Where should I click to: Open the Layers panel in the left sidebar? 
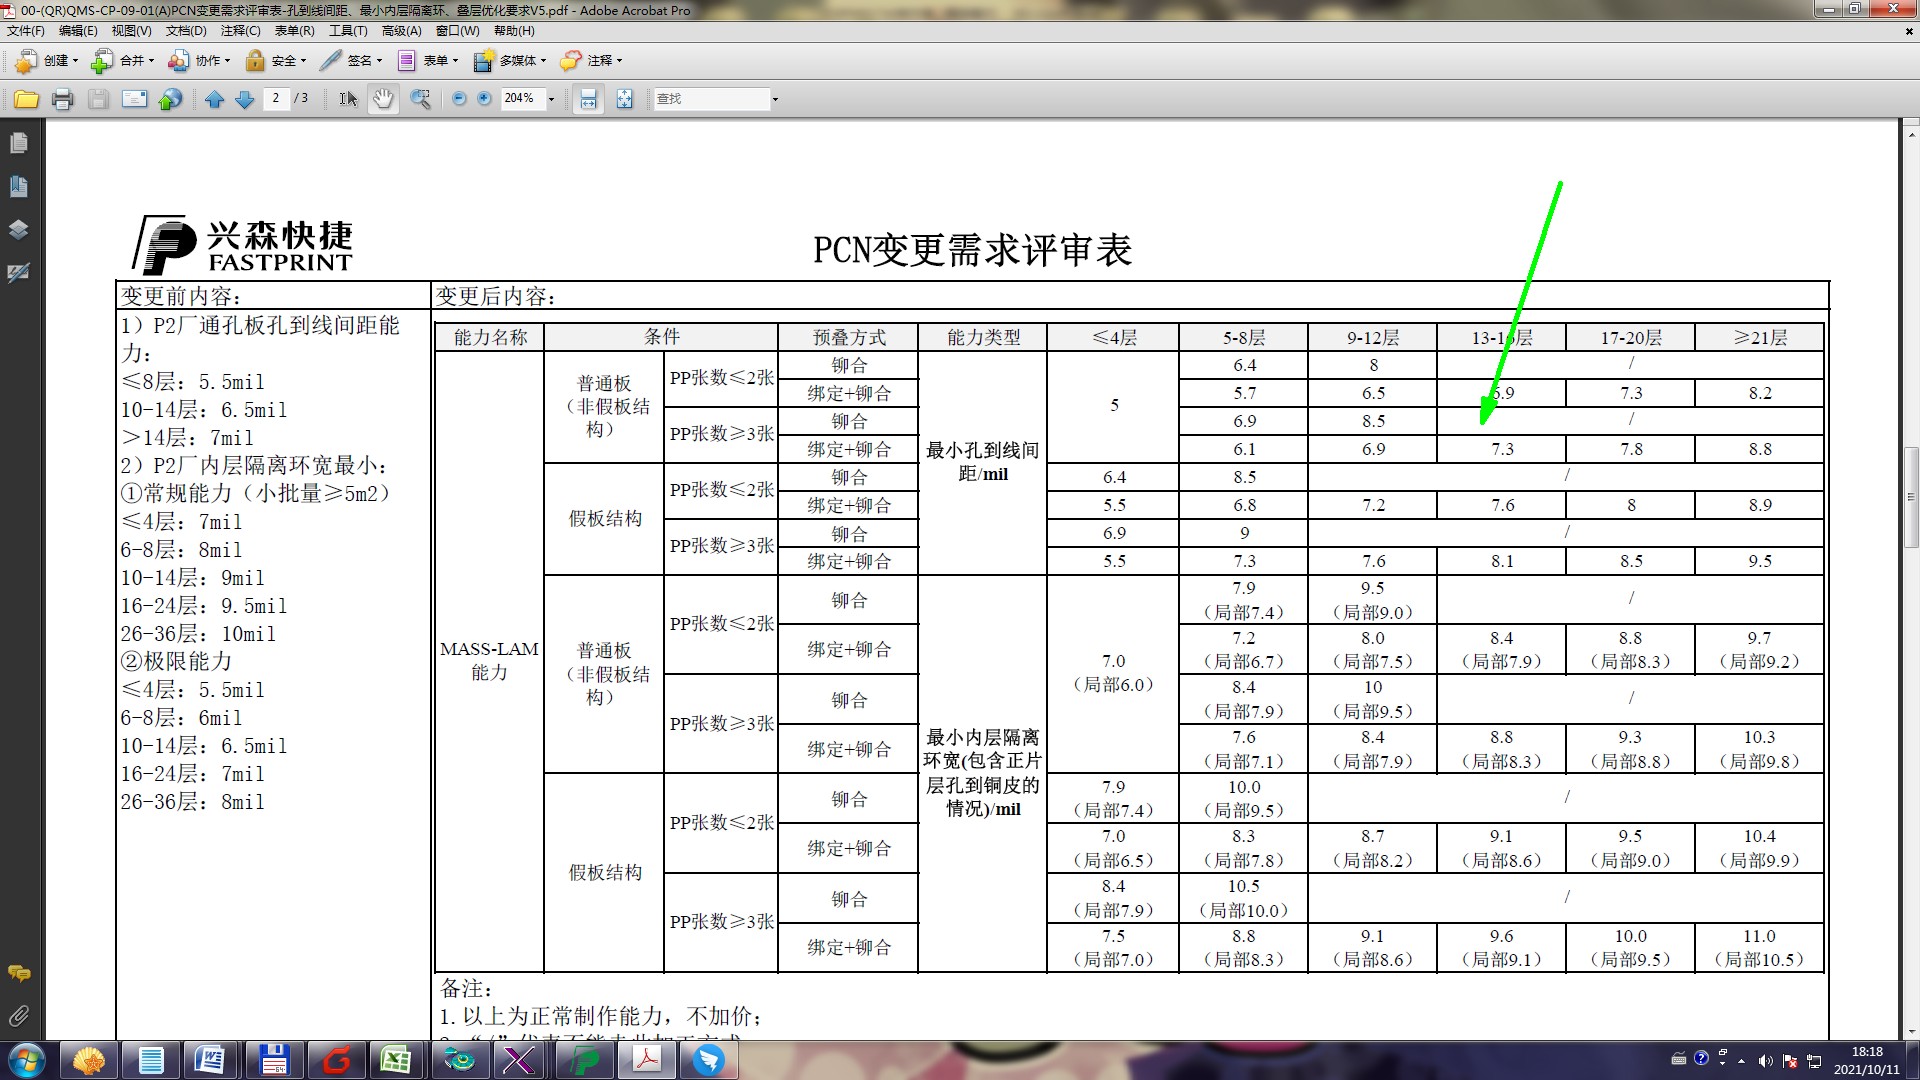[18, 229]
